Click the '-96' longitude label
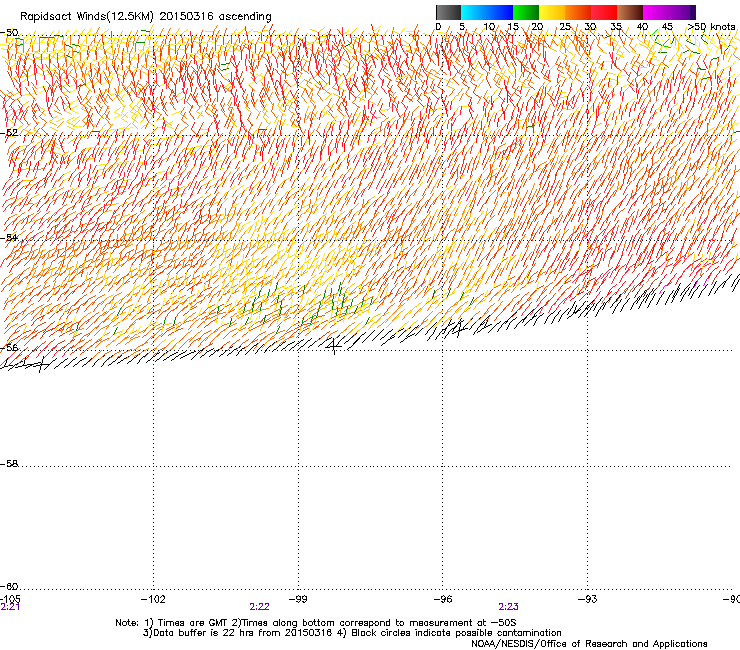This screenshot has height=650, width=740. (x=443, y=599)
